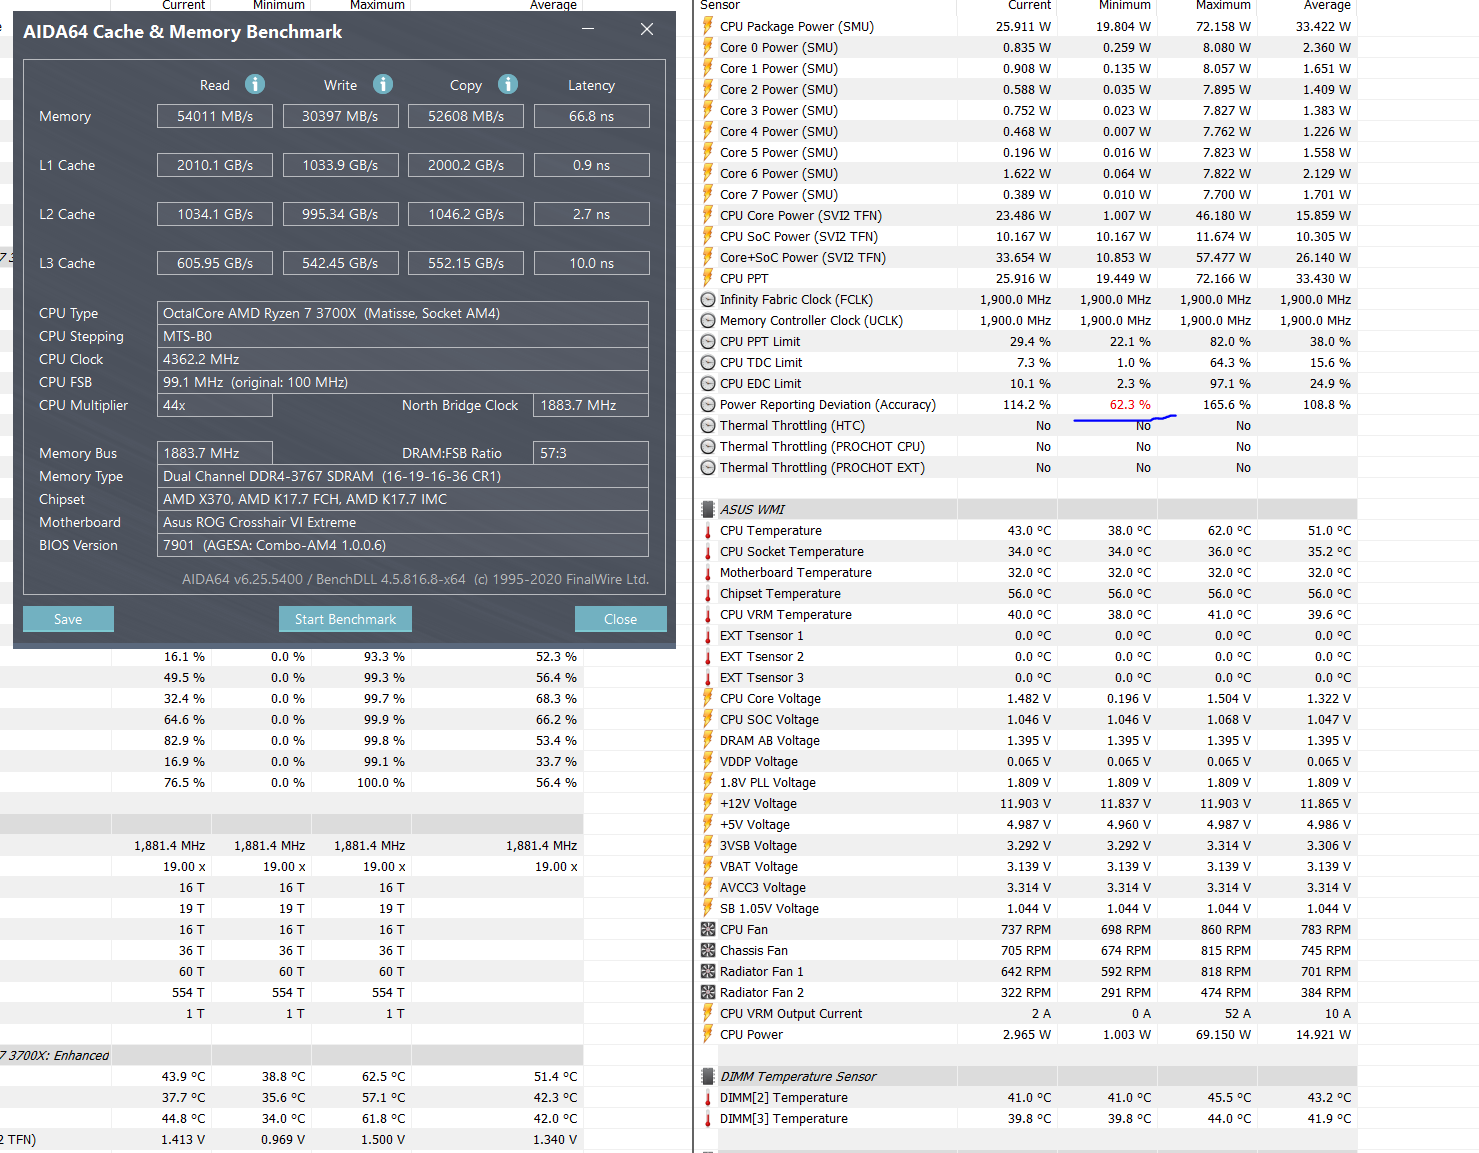Image resolution: width=1479 pixels, height=1153 pixels.
Task: Select the DIMM[3] Temperature row label
Action: [x=784, y=1118]
